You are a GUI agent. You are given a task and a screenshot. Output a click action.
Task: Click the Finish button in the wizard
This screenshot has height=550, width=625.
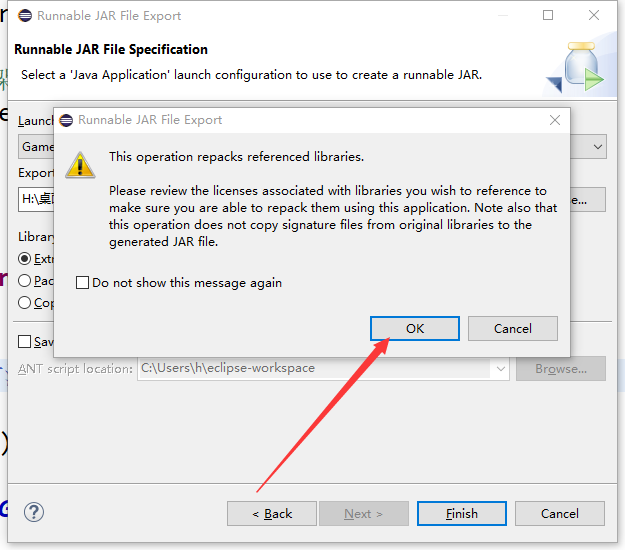(462, 513)
